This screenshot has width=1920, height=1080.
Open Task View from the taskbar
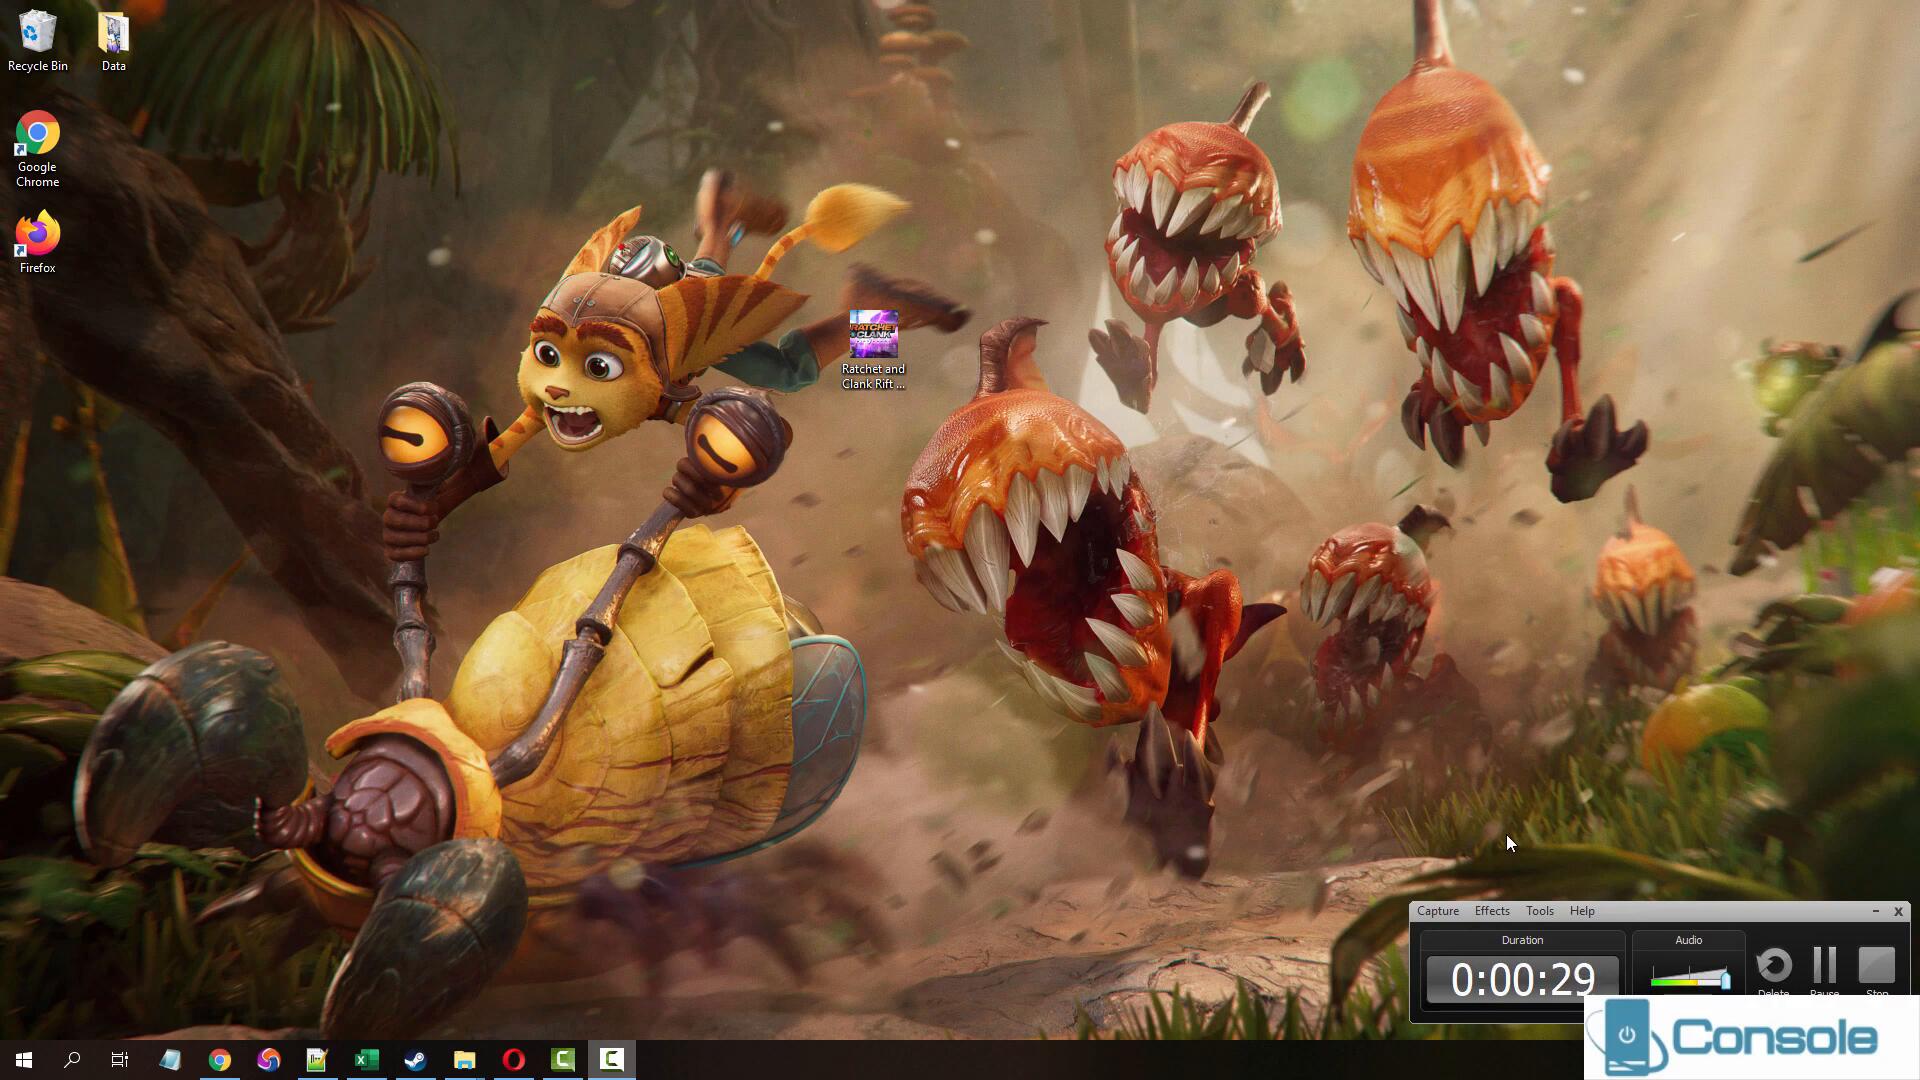(120, 1060)
